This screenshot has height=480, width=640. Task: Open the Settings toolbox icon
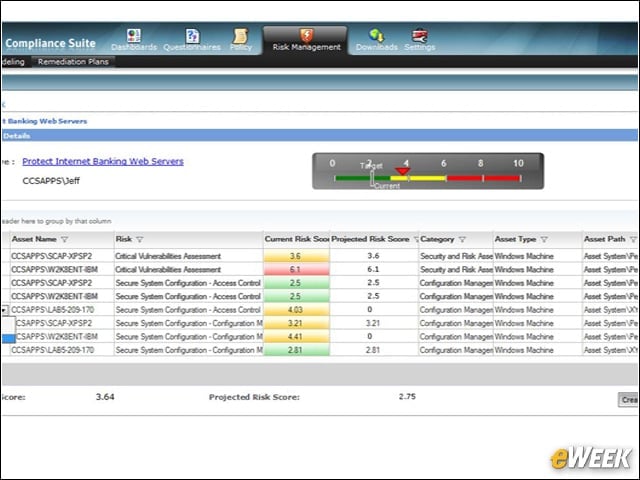point(420,36)
